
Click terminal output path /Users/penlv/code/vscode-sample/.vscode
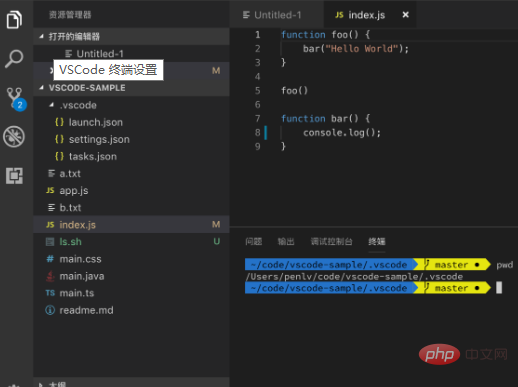click(x=354, y=276)
